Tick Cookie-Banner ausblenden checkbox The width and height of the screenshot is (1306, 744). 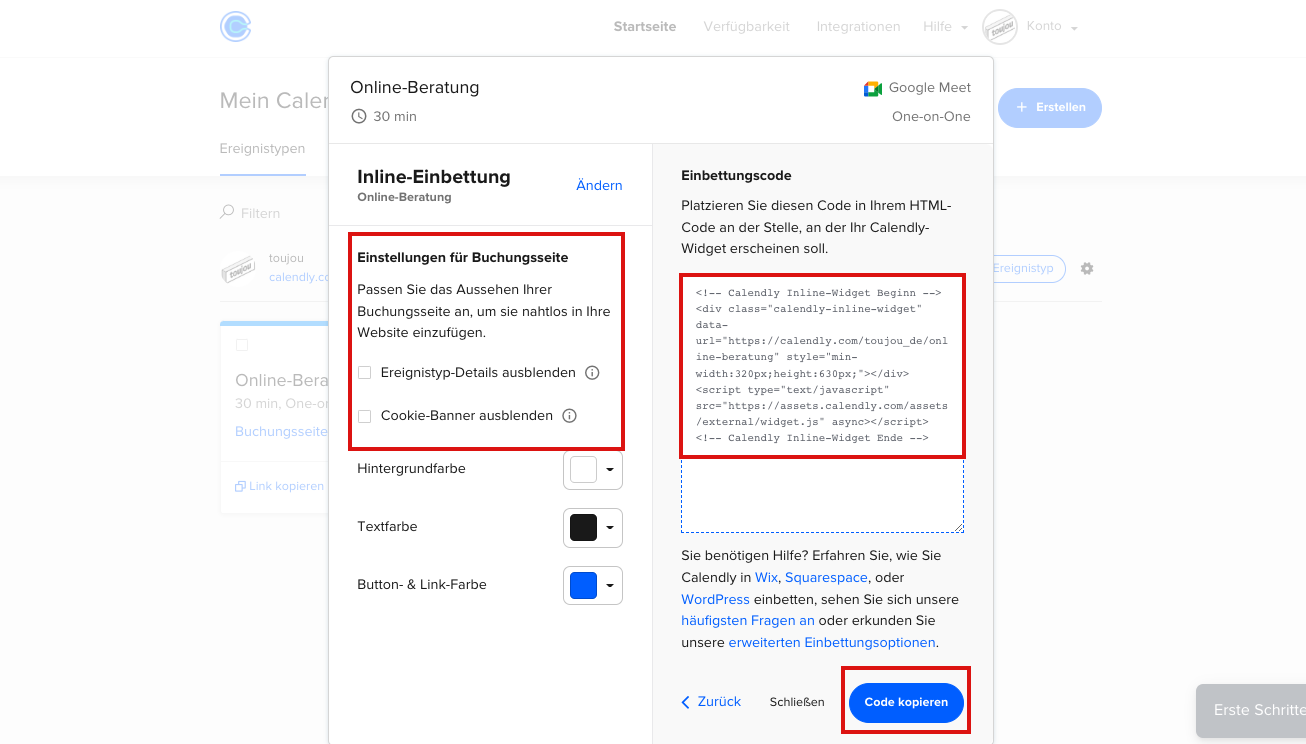(365, 416)
